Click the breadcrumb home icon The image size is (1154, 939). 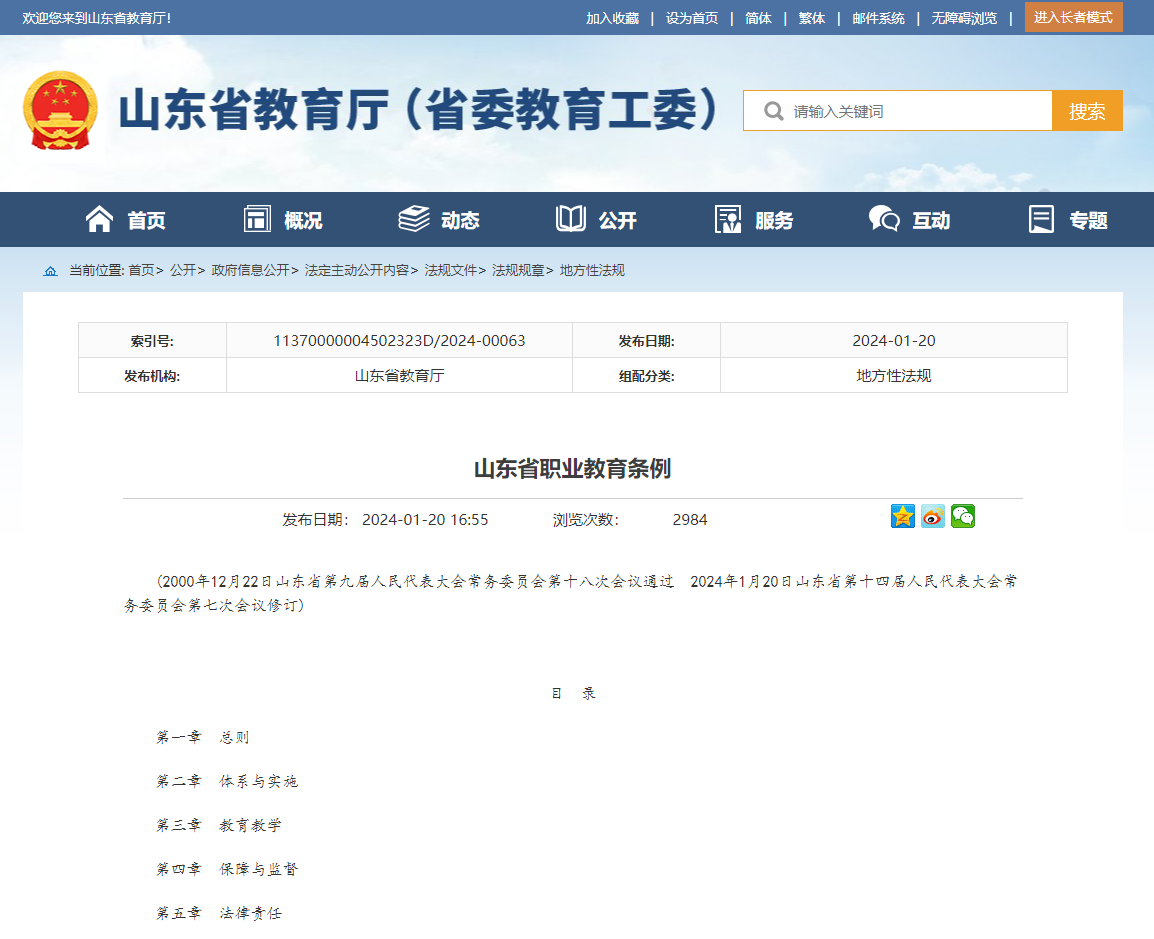pyautogui.click(x=50, y=271)
